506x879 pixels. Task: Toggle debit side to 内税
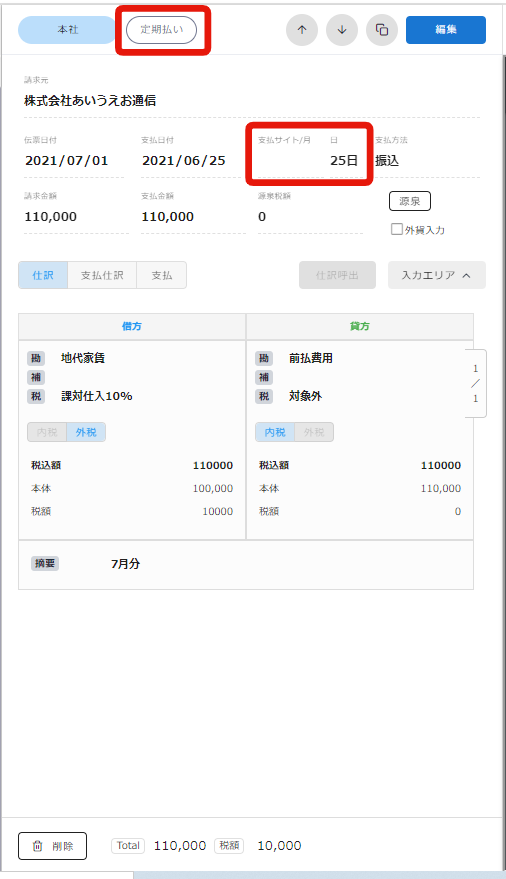(47, 432)
